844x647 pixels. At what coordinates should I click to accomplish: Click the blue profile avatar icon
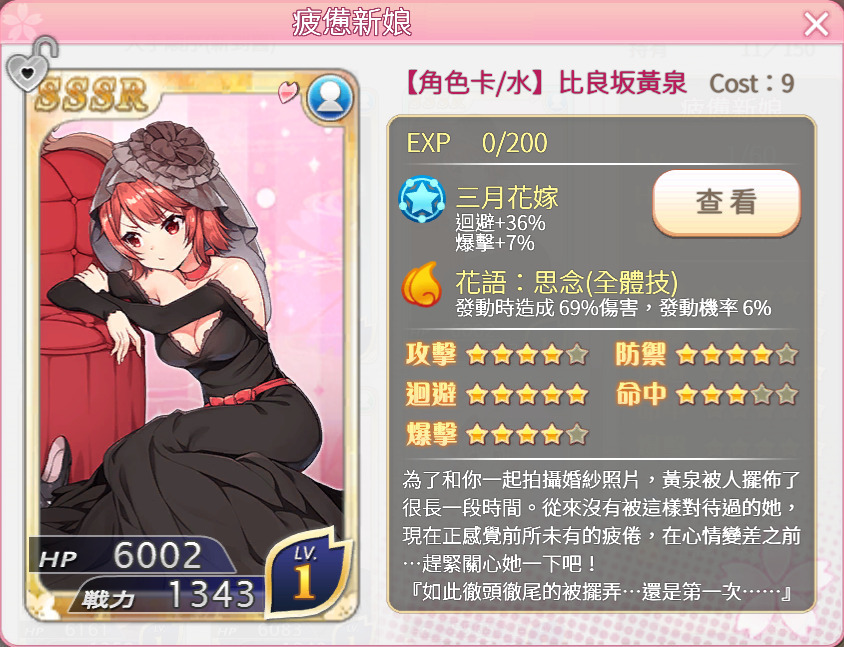(330, 98)
